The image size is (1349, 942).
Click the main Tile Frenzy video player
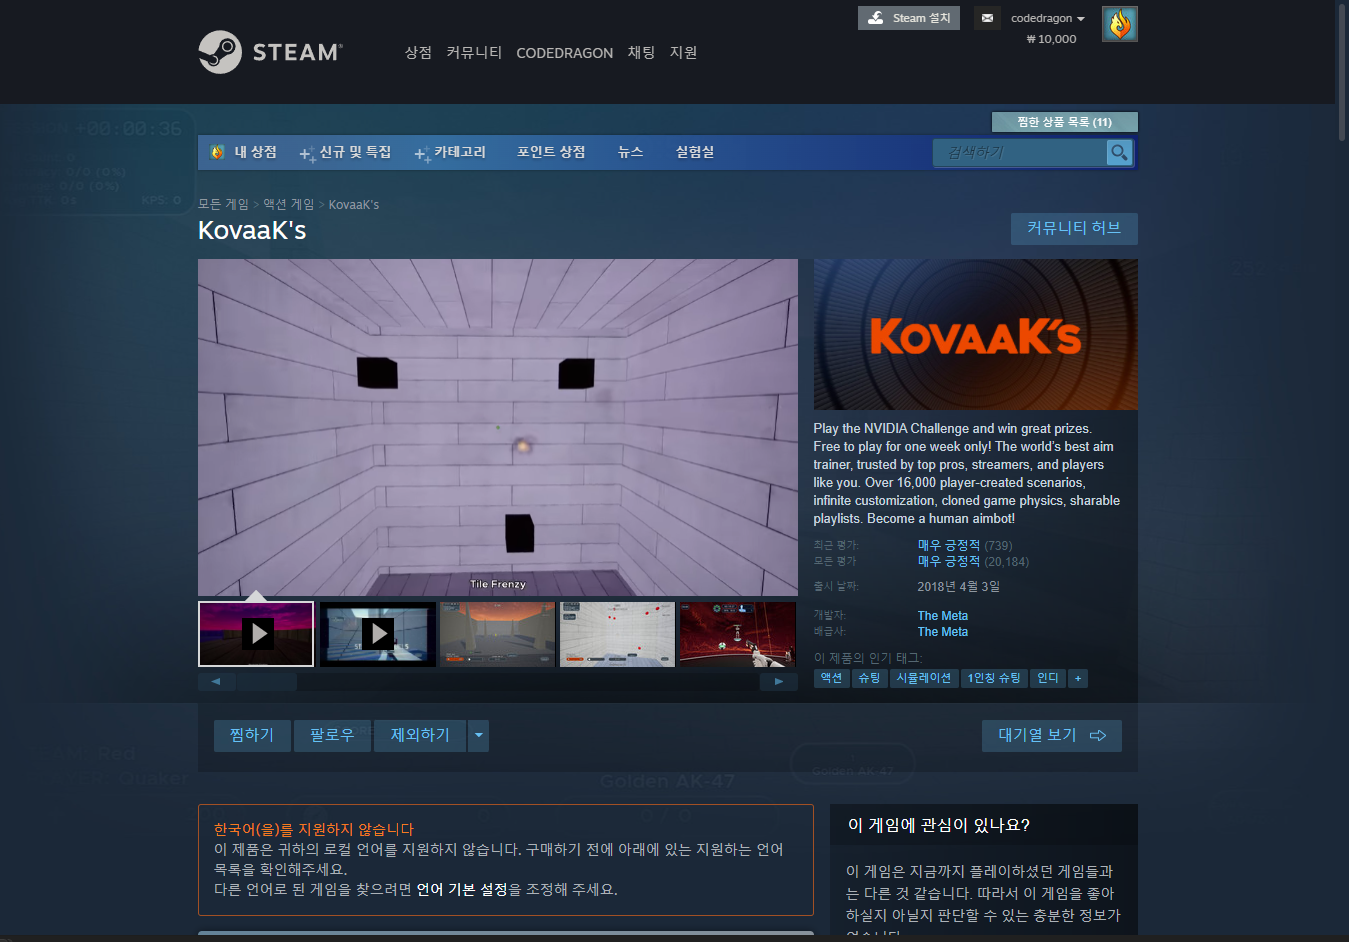click(x=498, y=428)
